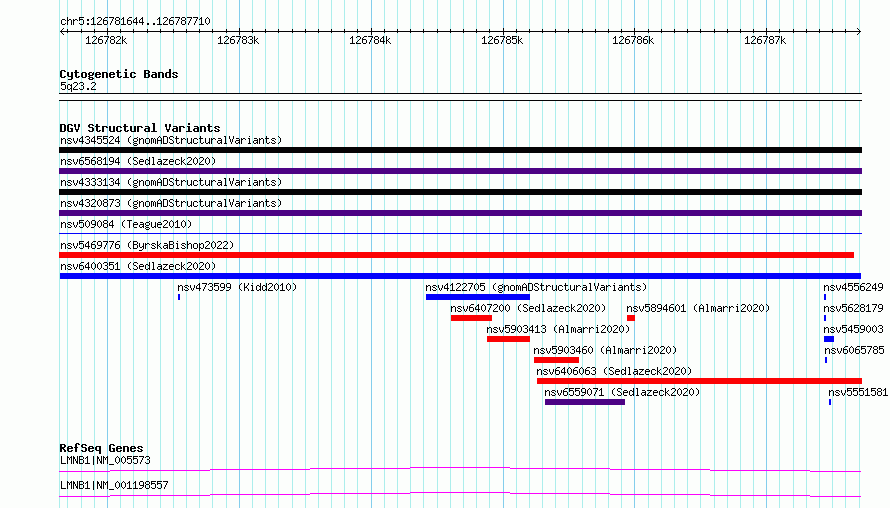Click the small blue marker under nsv473599
The image size is (890, 508).
tap(179, 297)
